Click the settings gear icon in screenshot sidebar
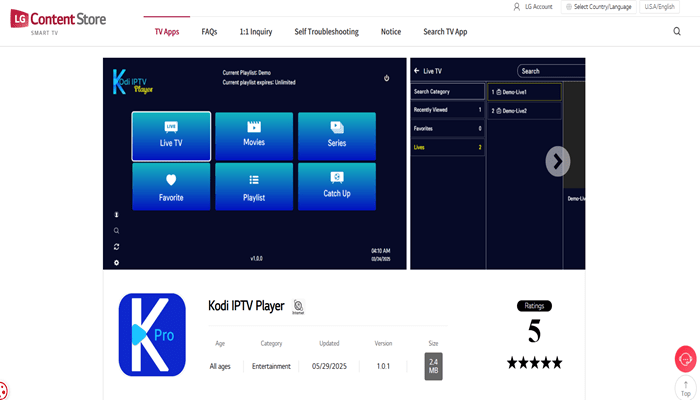 (x=117, y=262)
